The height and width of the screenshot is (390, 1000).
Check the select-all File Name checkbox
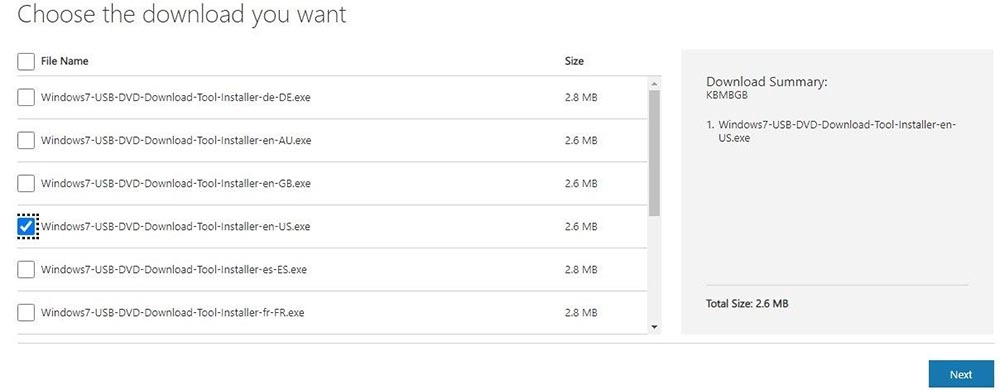coord(26,61)
